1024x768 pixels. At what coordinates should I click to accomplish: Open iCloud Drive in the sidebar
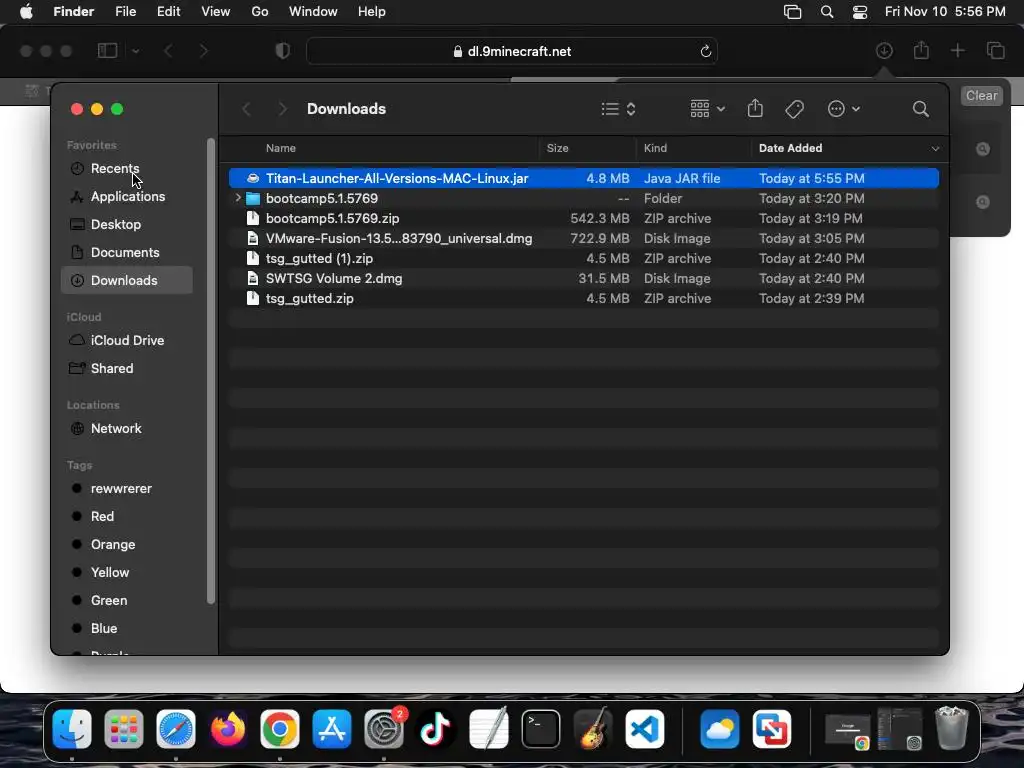(127, 340)
